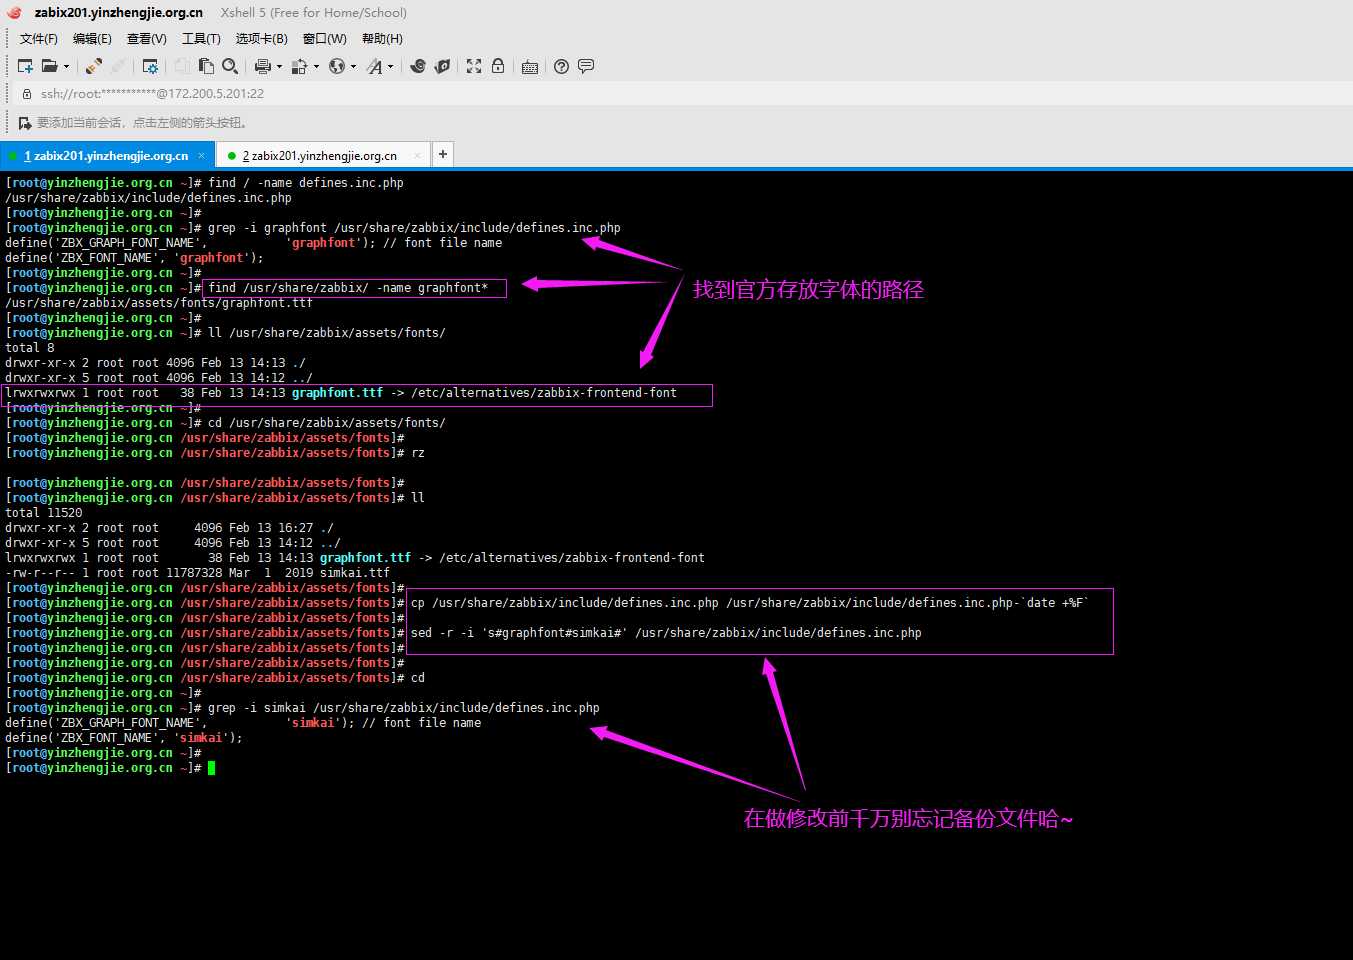Click the 'll /usr/share/zabbix/assets/fonts/' command
The width and height of the screenshot is (1353, 960).
pyautogui.click(x=327, y=333)
